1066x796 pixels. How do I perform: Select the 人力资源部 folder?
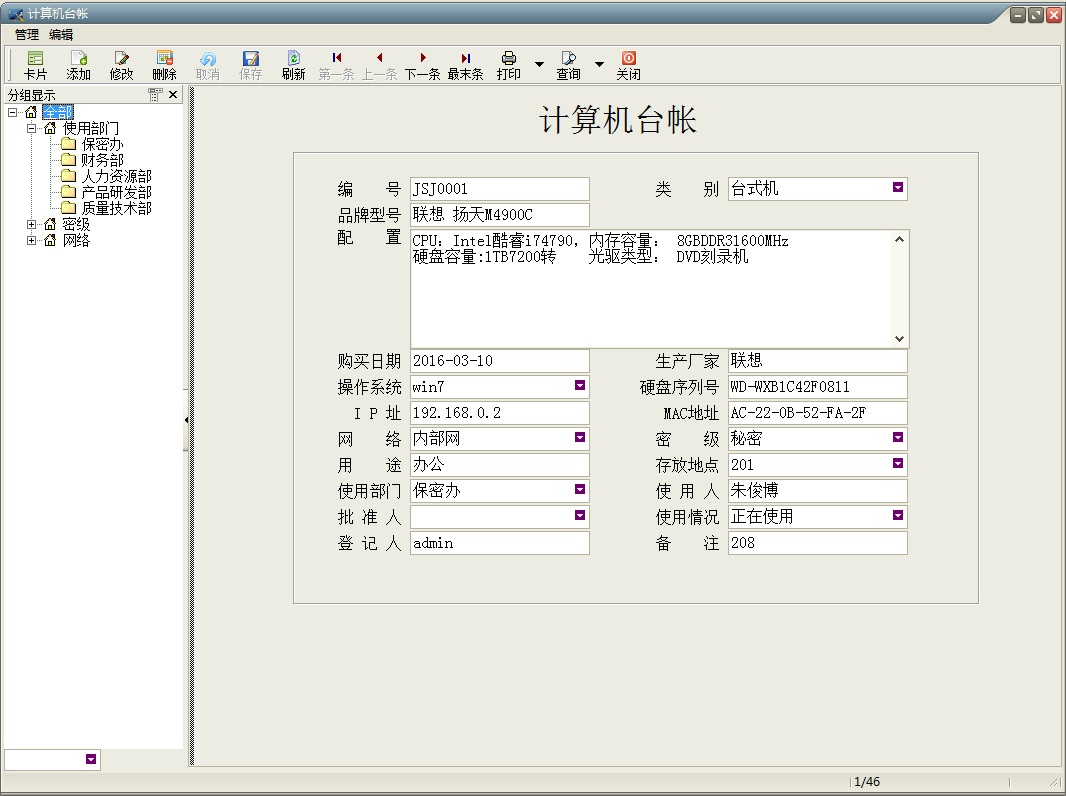point(116,176)
